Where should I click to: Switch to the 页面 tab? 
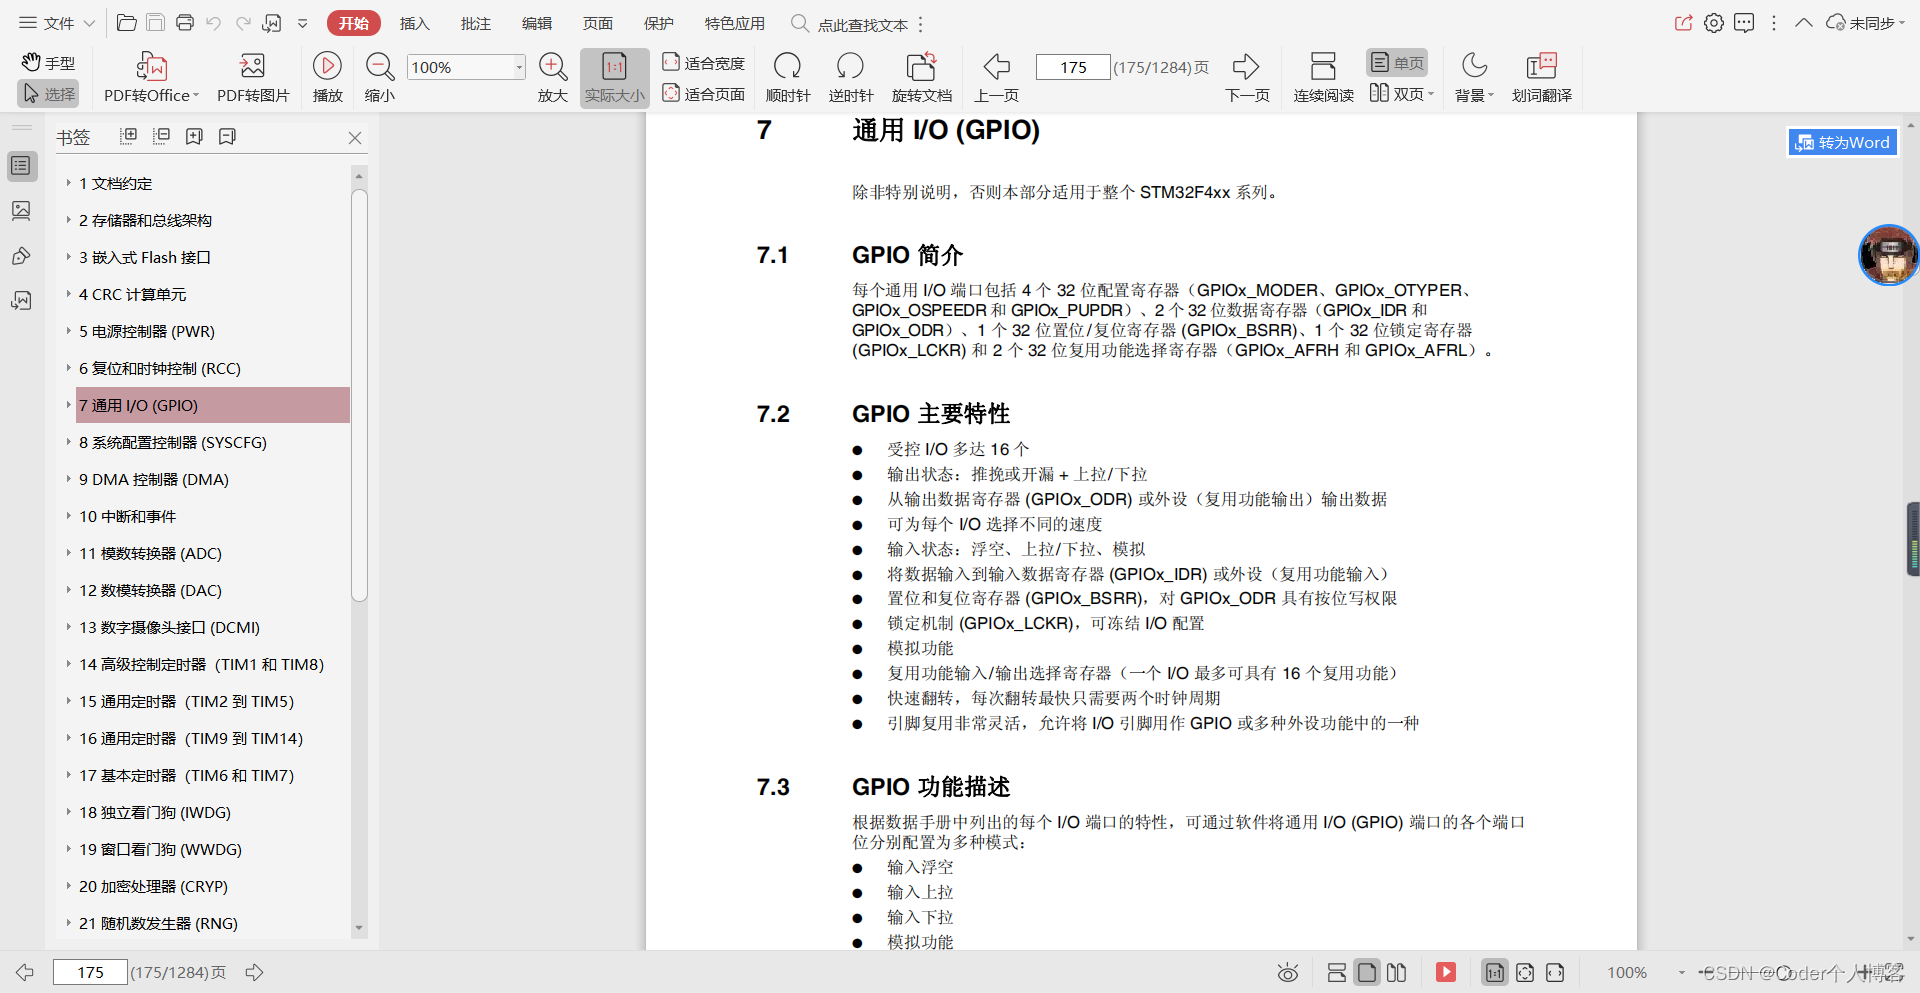(x=597, y=23)
